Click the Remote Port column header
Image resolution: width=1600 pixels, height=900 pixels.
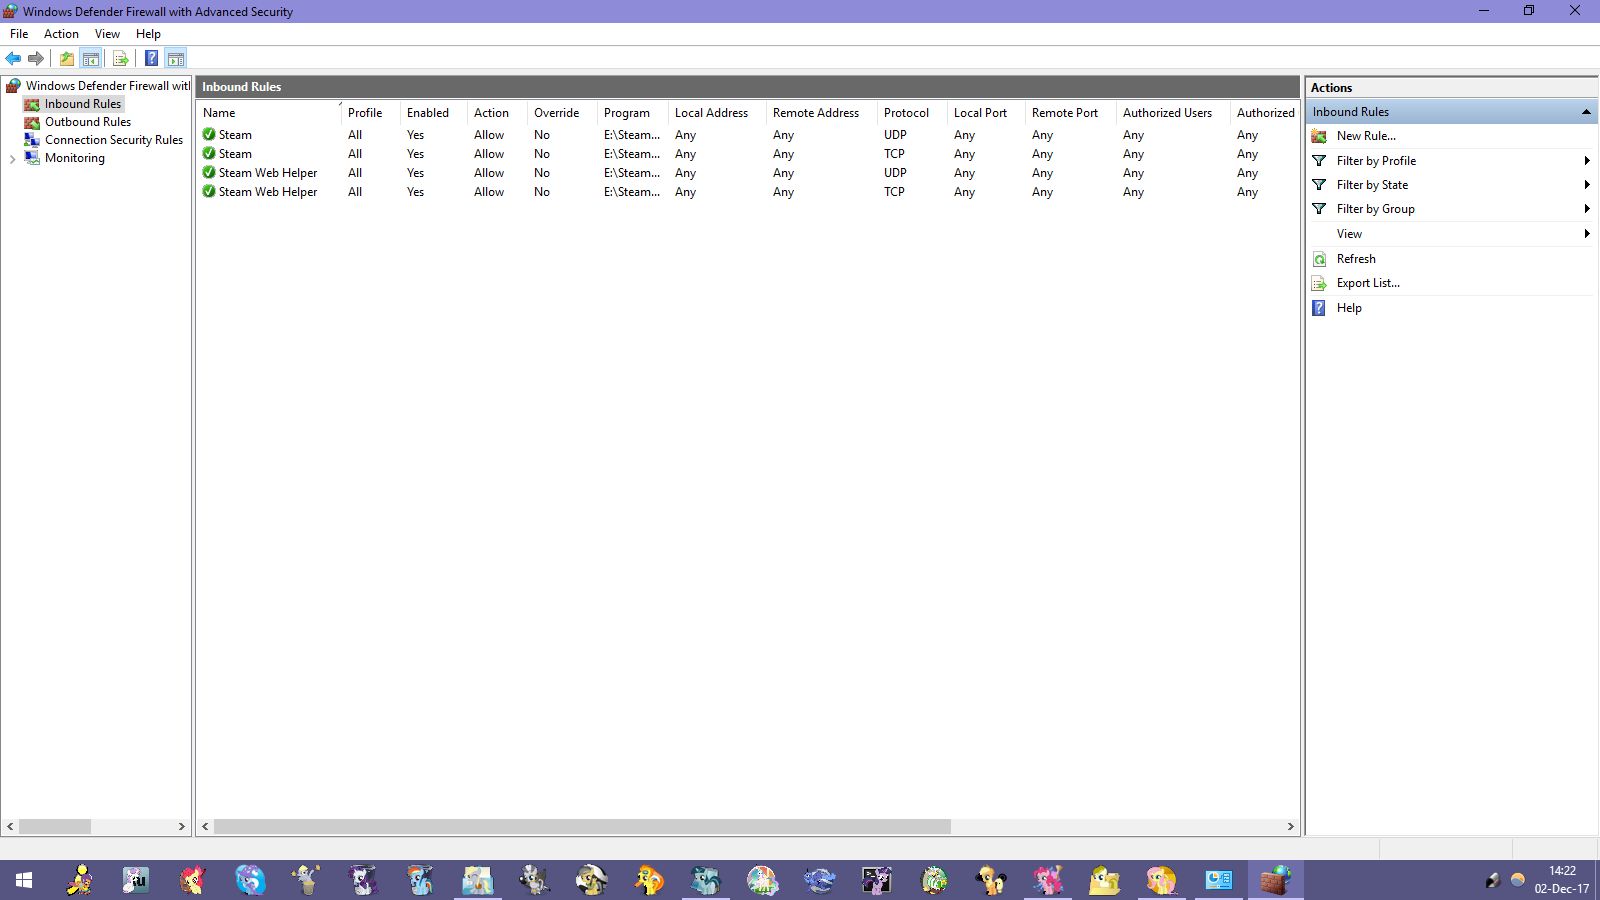pyautogui.click(x=1071, y=113)
